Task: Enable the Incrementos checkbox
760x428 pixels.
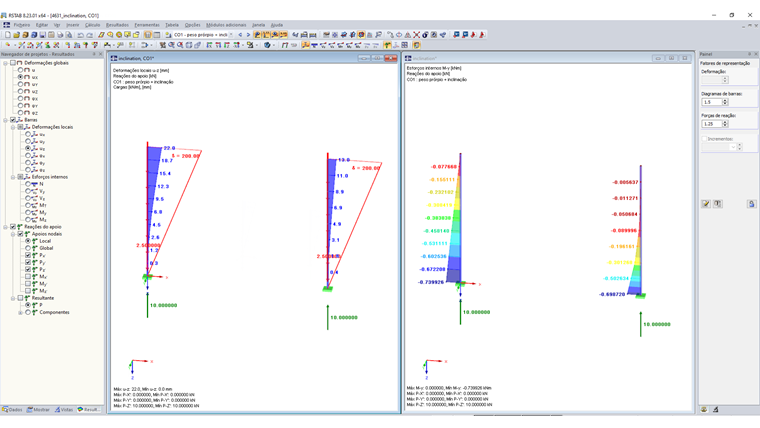Action: point(704,139)
